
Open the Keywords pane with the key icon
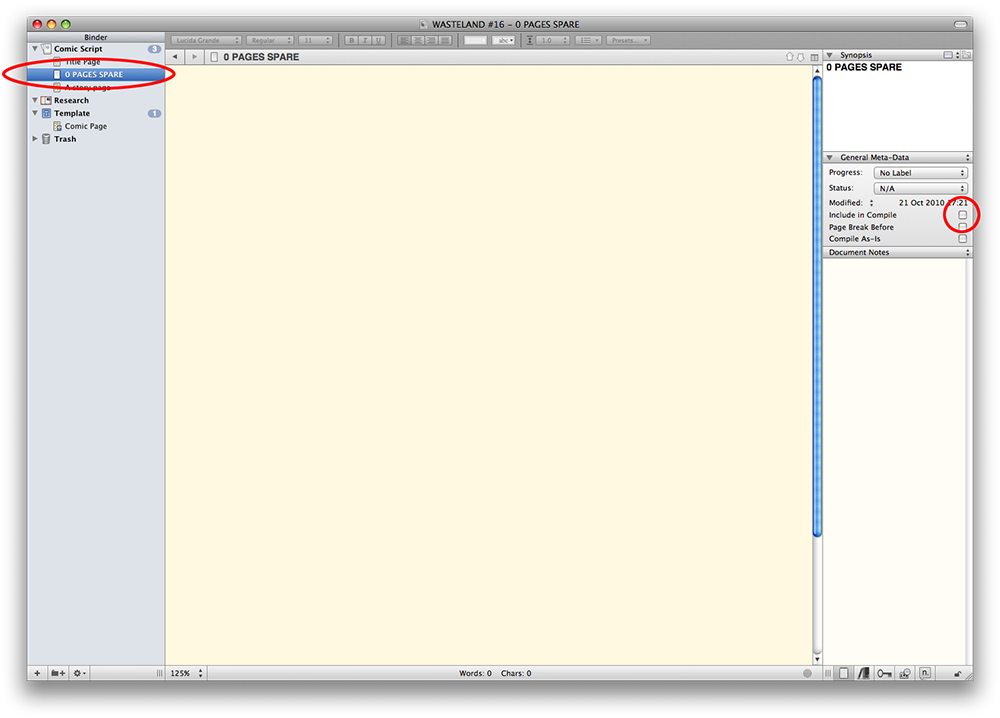pos(884,674)
